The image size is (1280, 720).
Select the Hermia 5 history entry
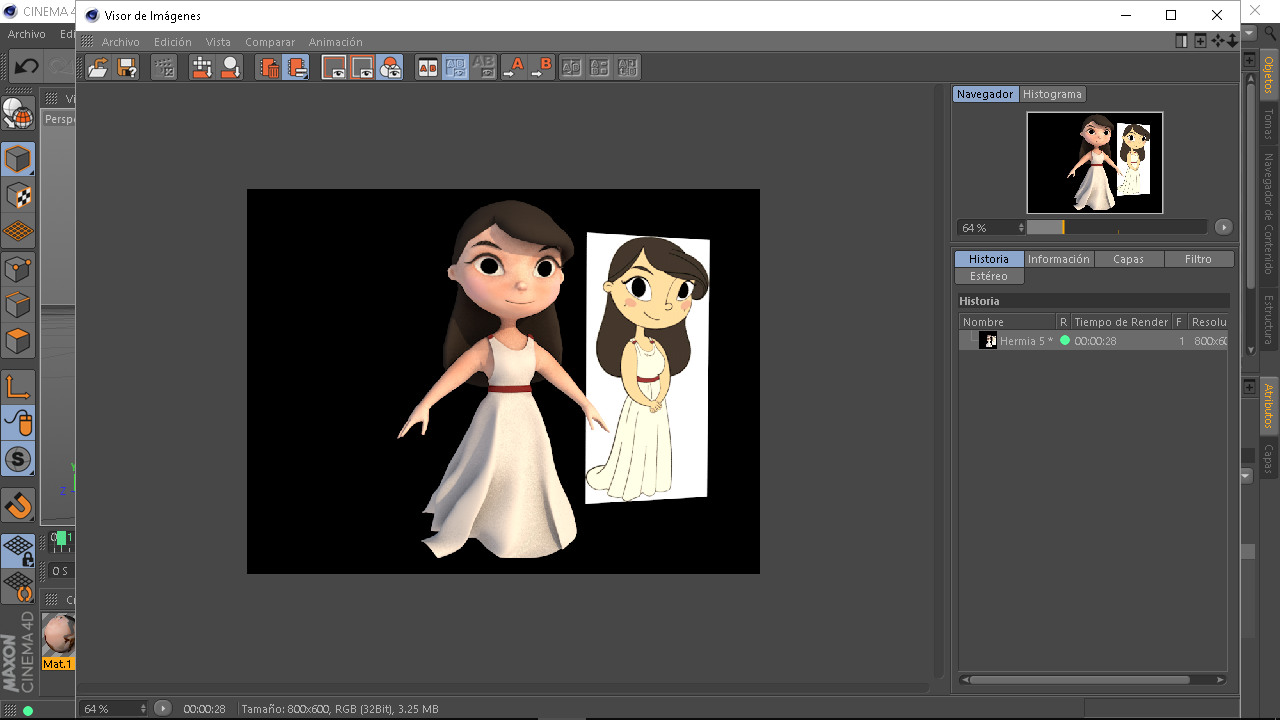tap(1024, 341)
